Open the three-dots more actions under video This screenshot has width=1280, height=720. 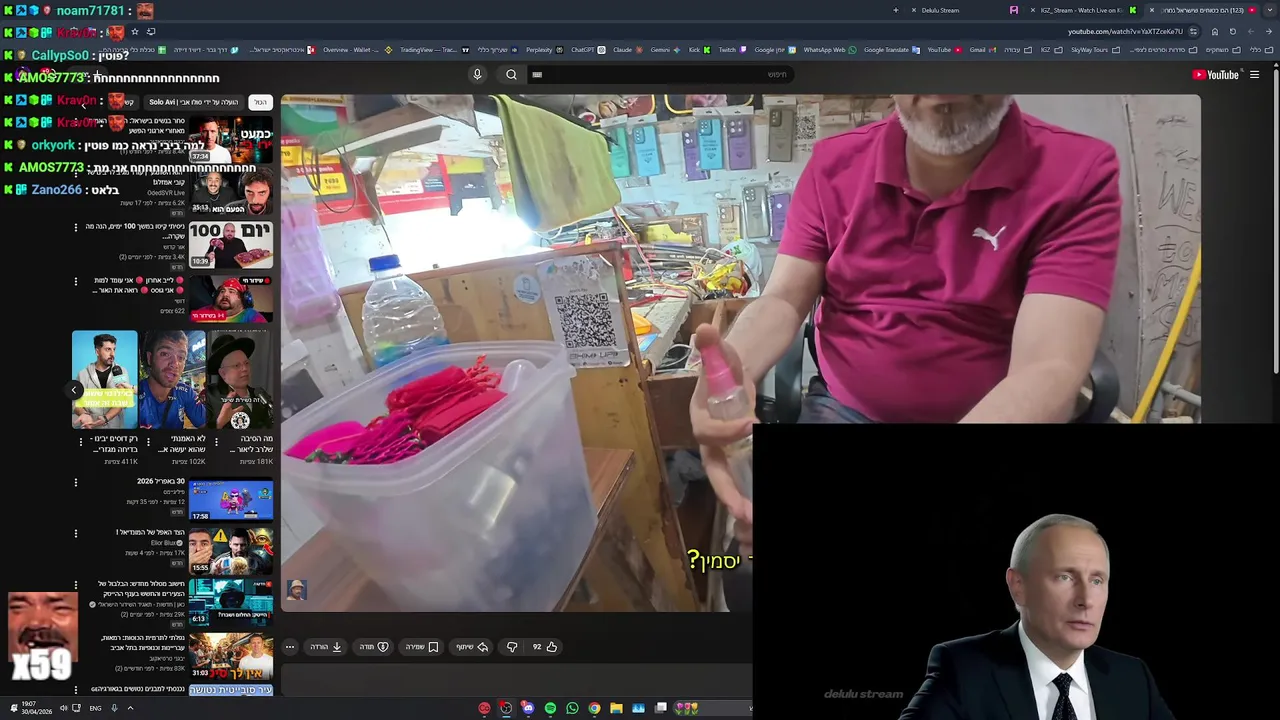(x=290, y=647)
